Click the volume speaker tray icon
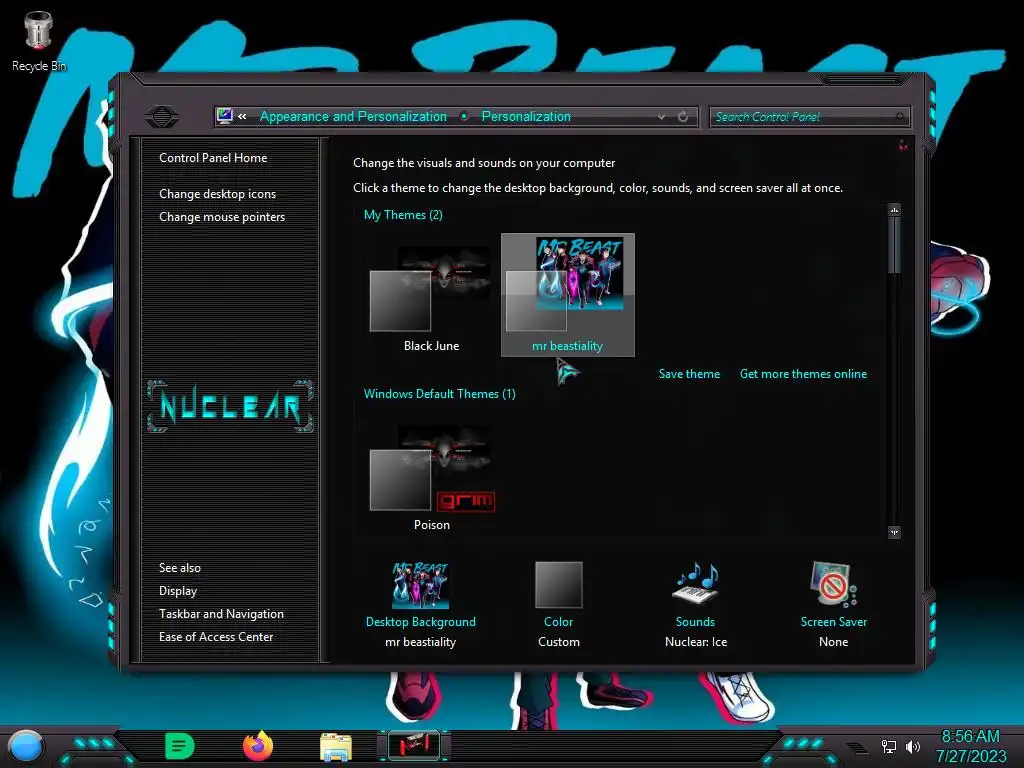The width and height of the screenshot is (1024, 768). 913,746
